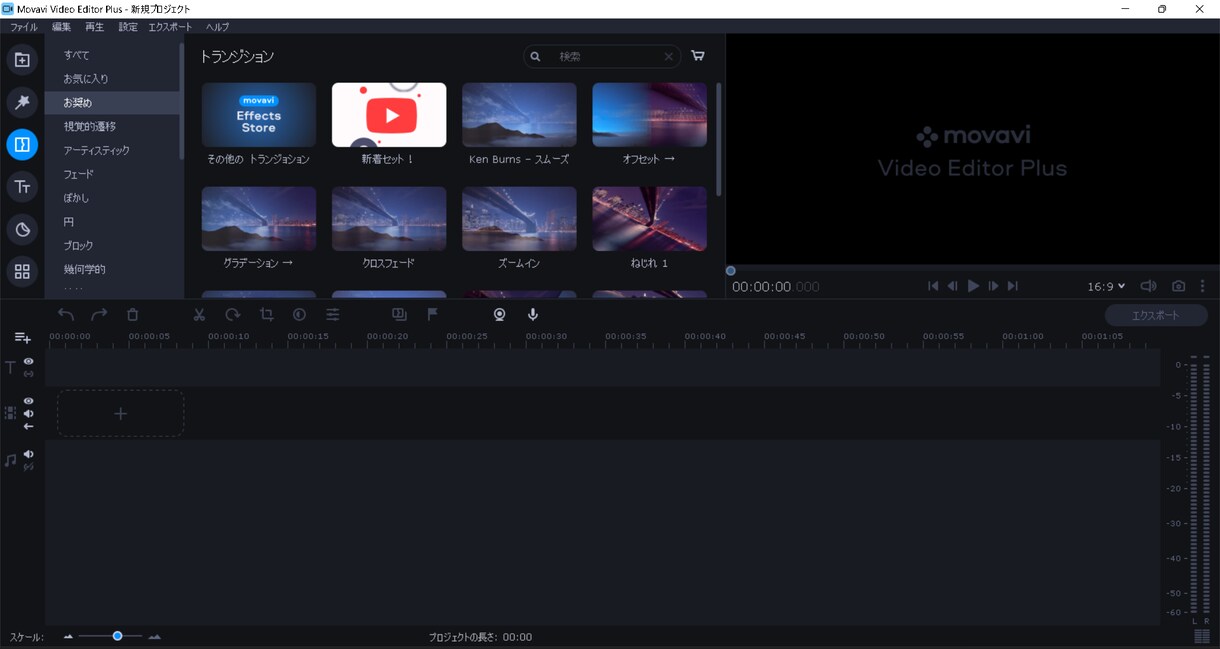Select the すべて category
Image resolution: width=1220 pixels, height=649 pixels.
pos(112,55)
